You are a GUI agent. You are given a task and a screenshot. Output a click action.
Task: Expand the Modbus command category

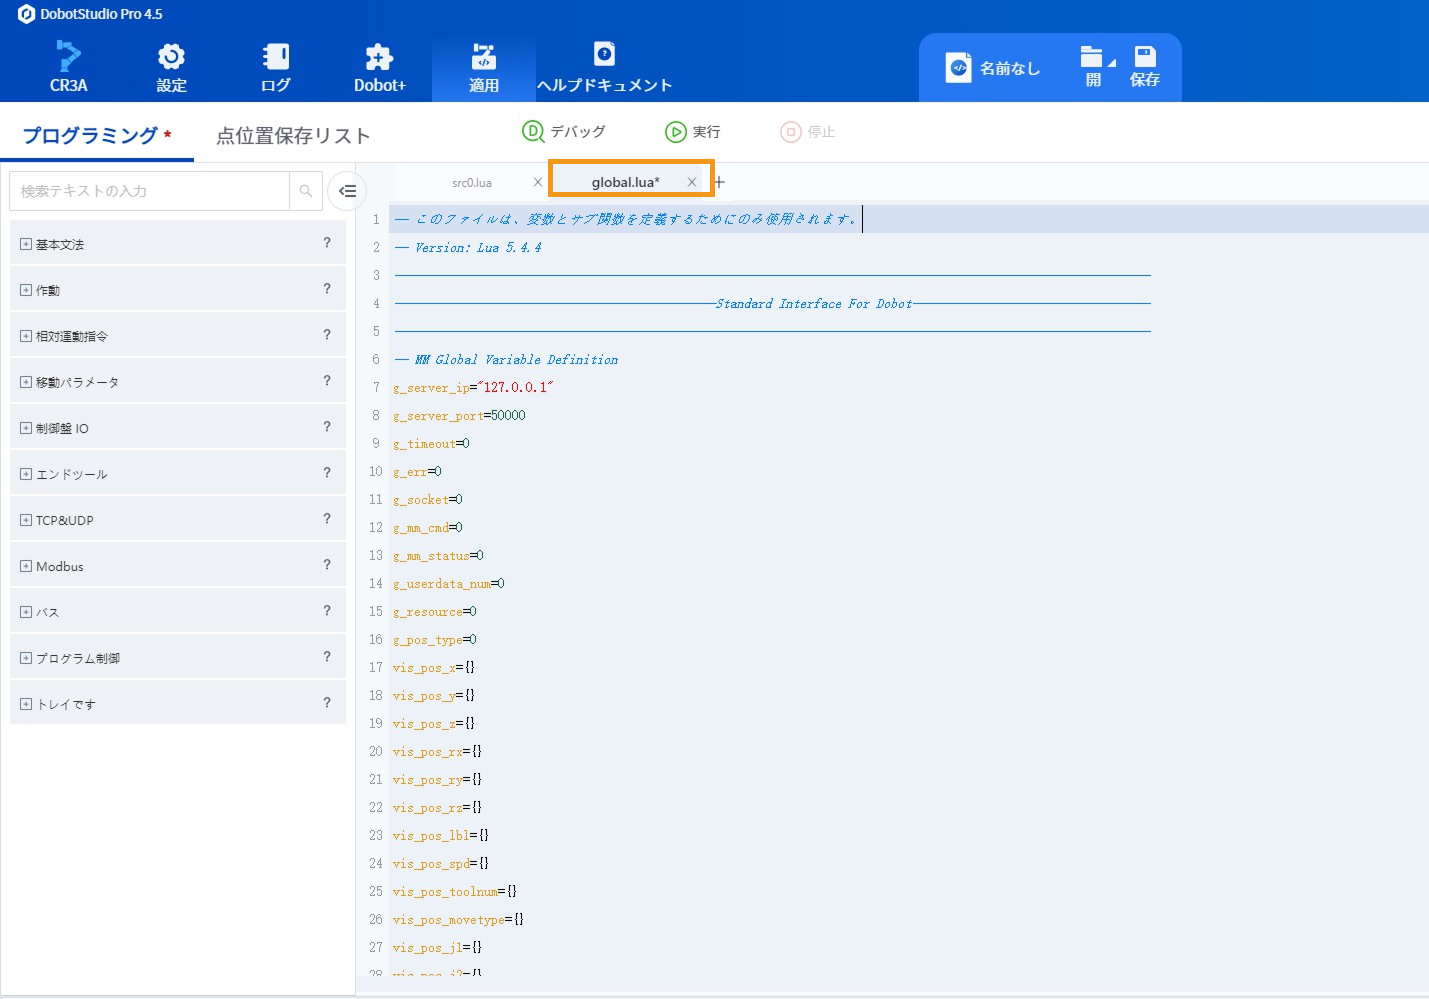26,566
